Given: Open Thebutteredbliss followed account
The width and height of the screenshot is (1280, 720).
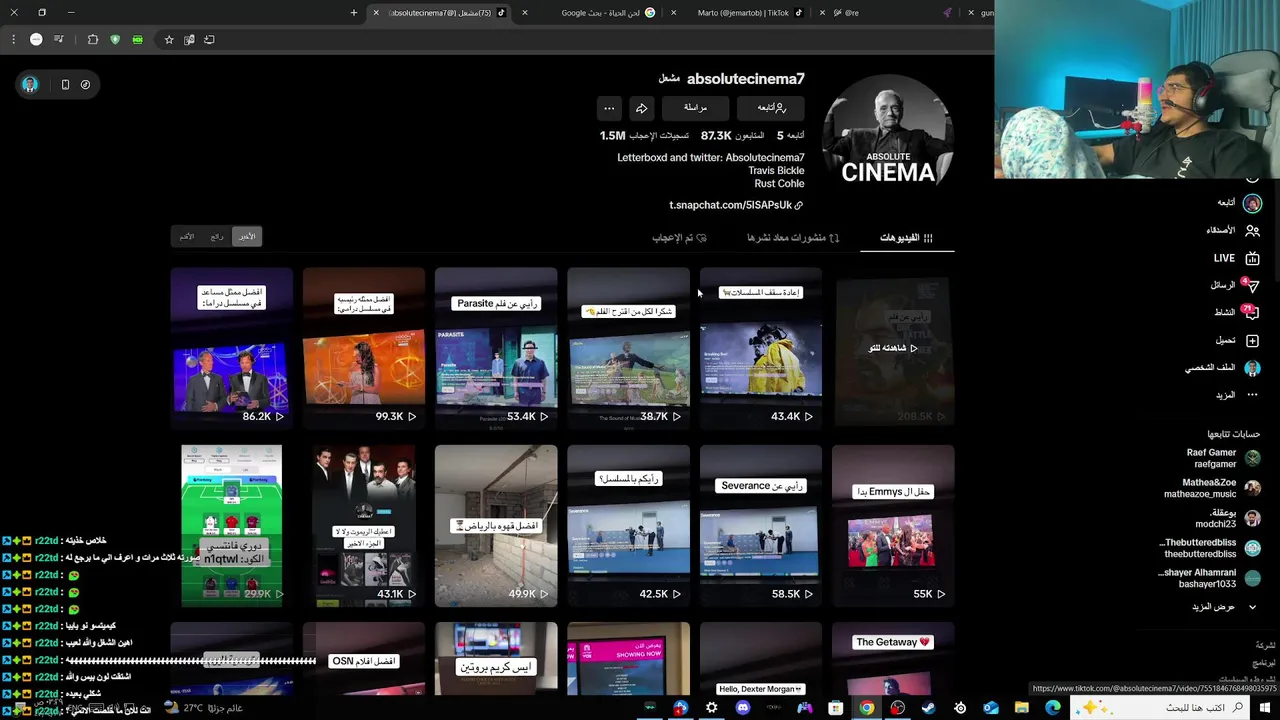Looking at the screenshot, I should [1210, 548].
